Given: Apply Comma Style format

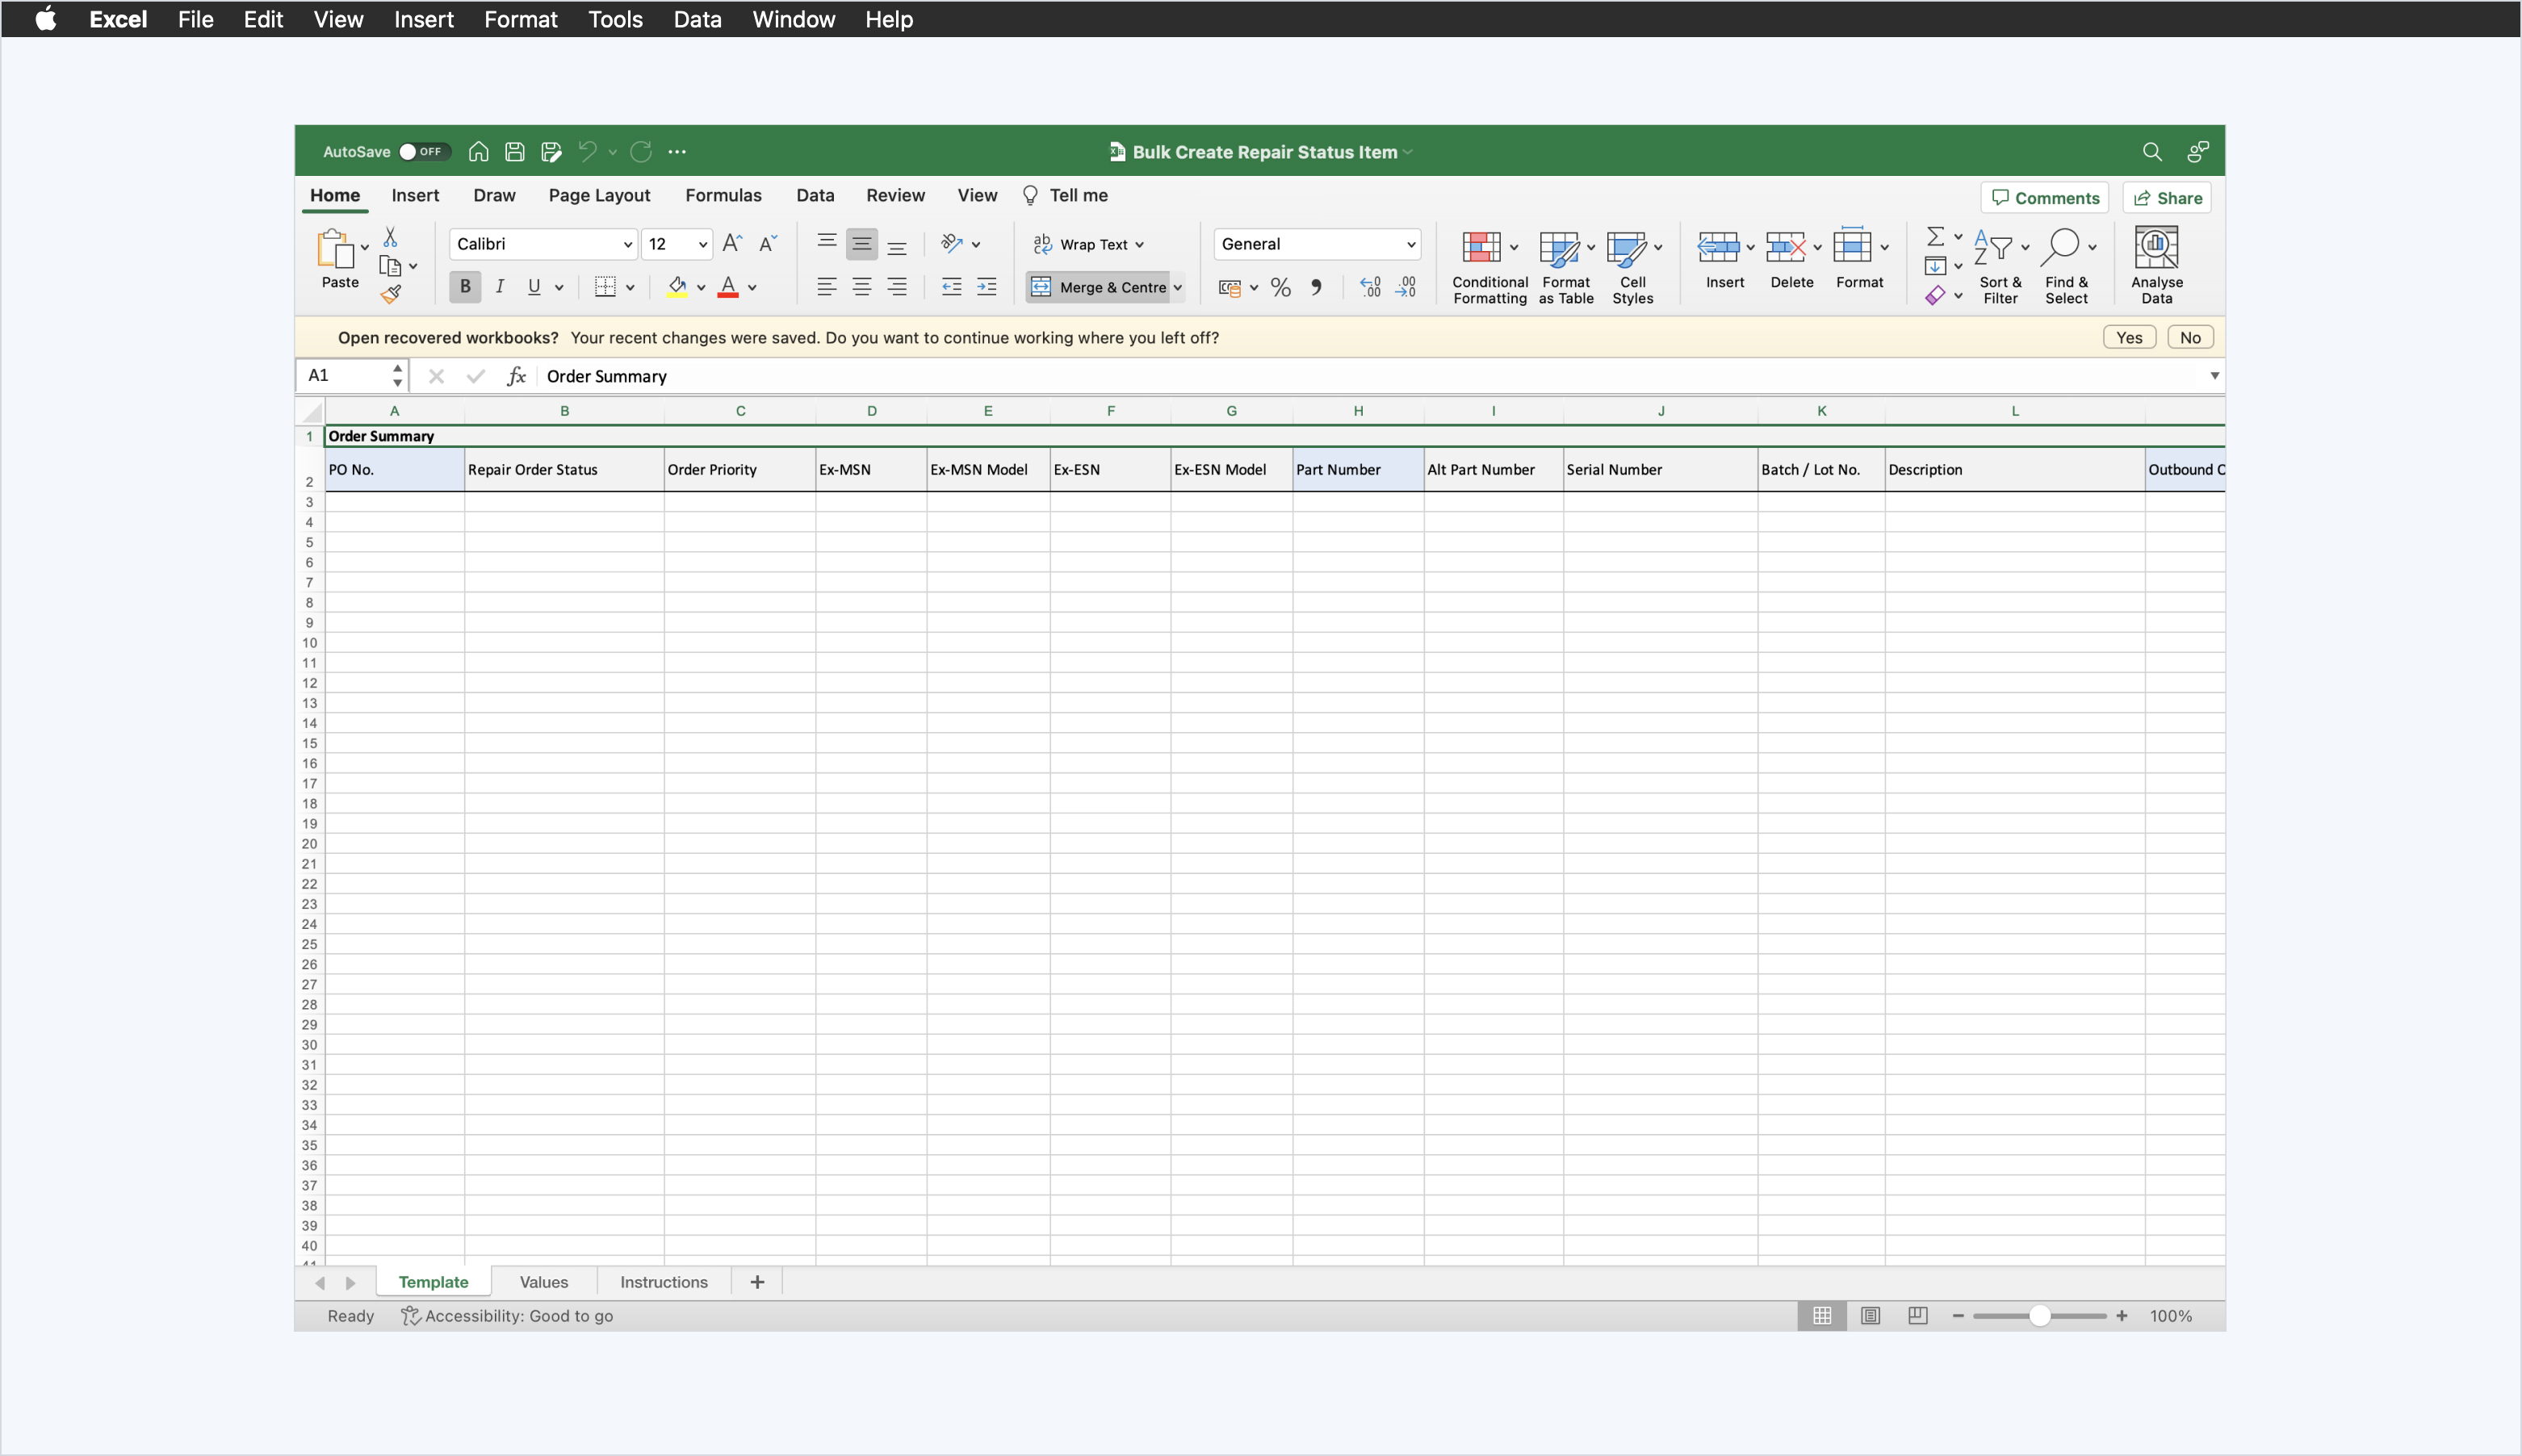Looking at the screenshot, I should (1317, 287).
